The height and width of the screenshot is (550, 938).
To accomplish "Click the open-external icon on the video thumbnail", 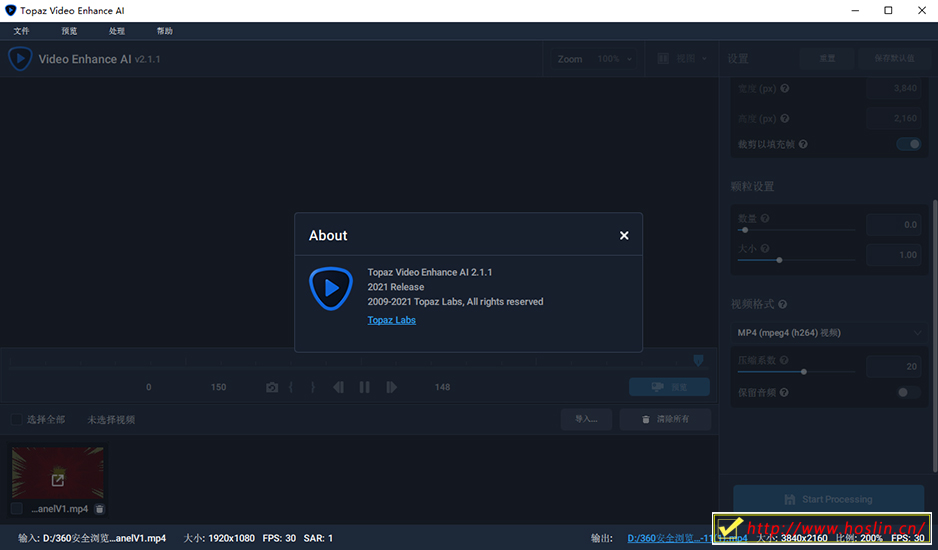I will click(x=58, y=480).
